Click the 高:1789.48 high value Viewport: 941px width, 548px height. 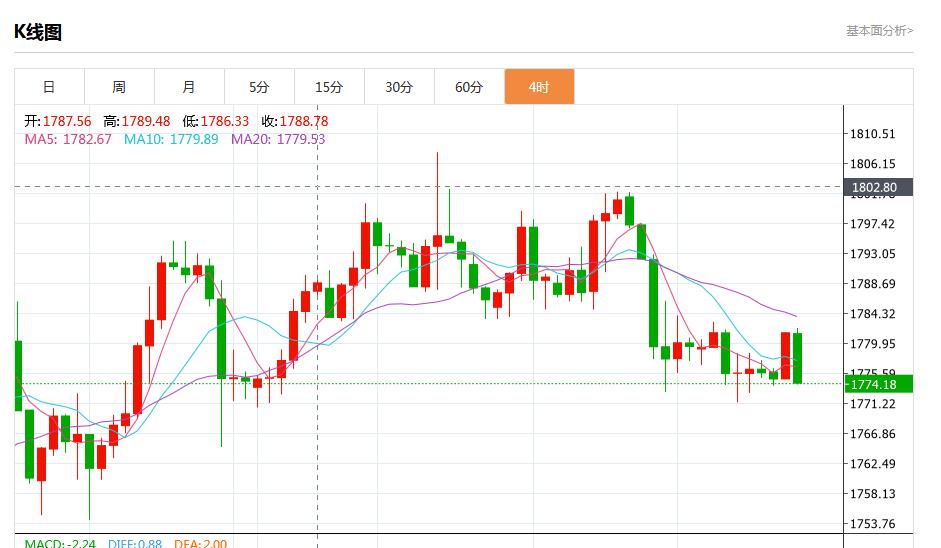point(137,121)
